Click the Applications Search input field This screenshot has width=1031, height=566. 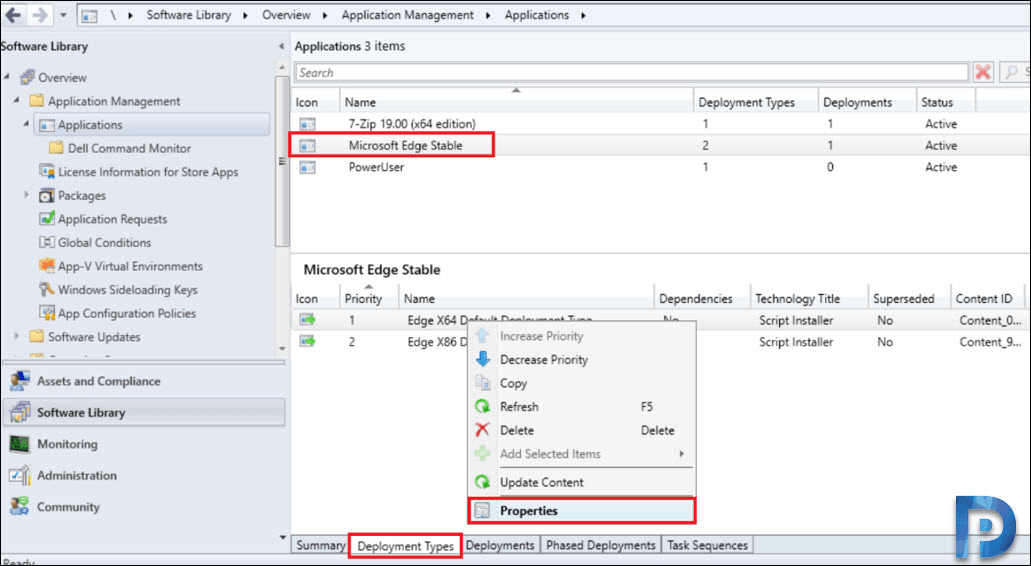(632, 72)
